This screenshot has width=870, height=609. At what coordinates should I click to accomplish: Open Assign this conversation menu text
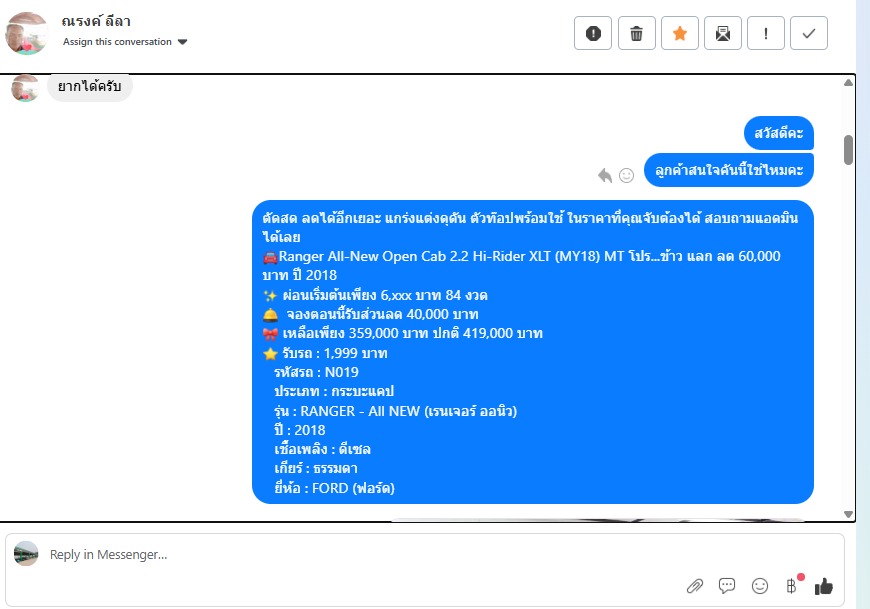(117, 42)
